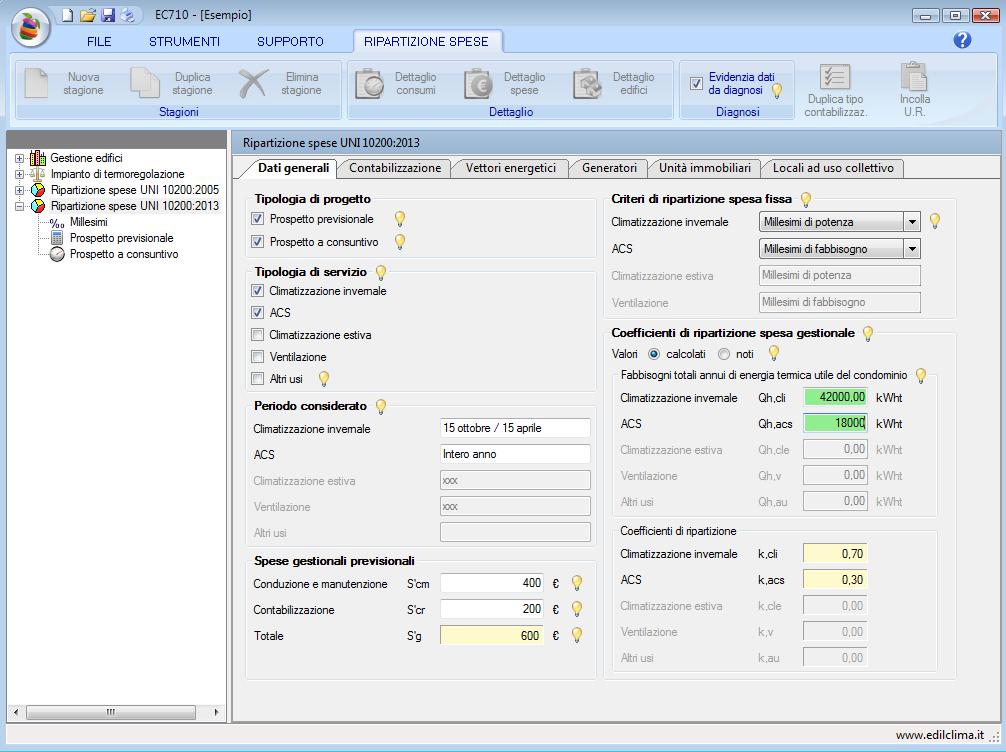Click lightbulb next to Tipologia di servizio
Screen dimensions: 1006x752
(380, 273)
